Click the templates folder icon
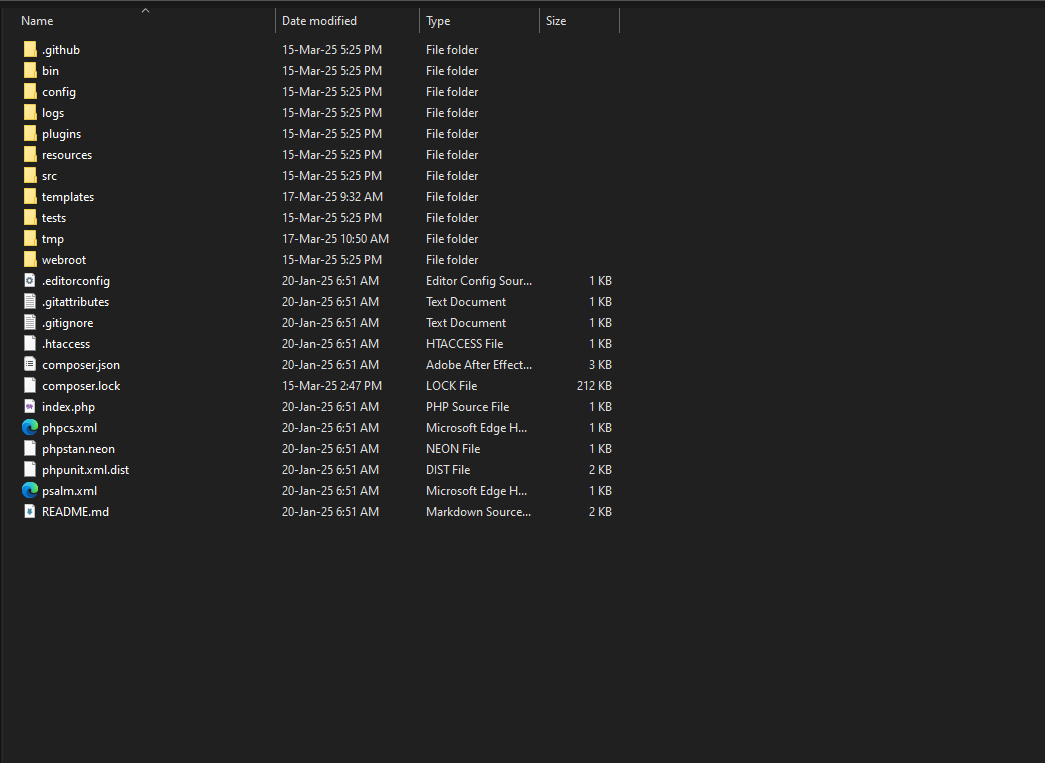 [30, 196]
